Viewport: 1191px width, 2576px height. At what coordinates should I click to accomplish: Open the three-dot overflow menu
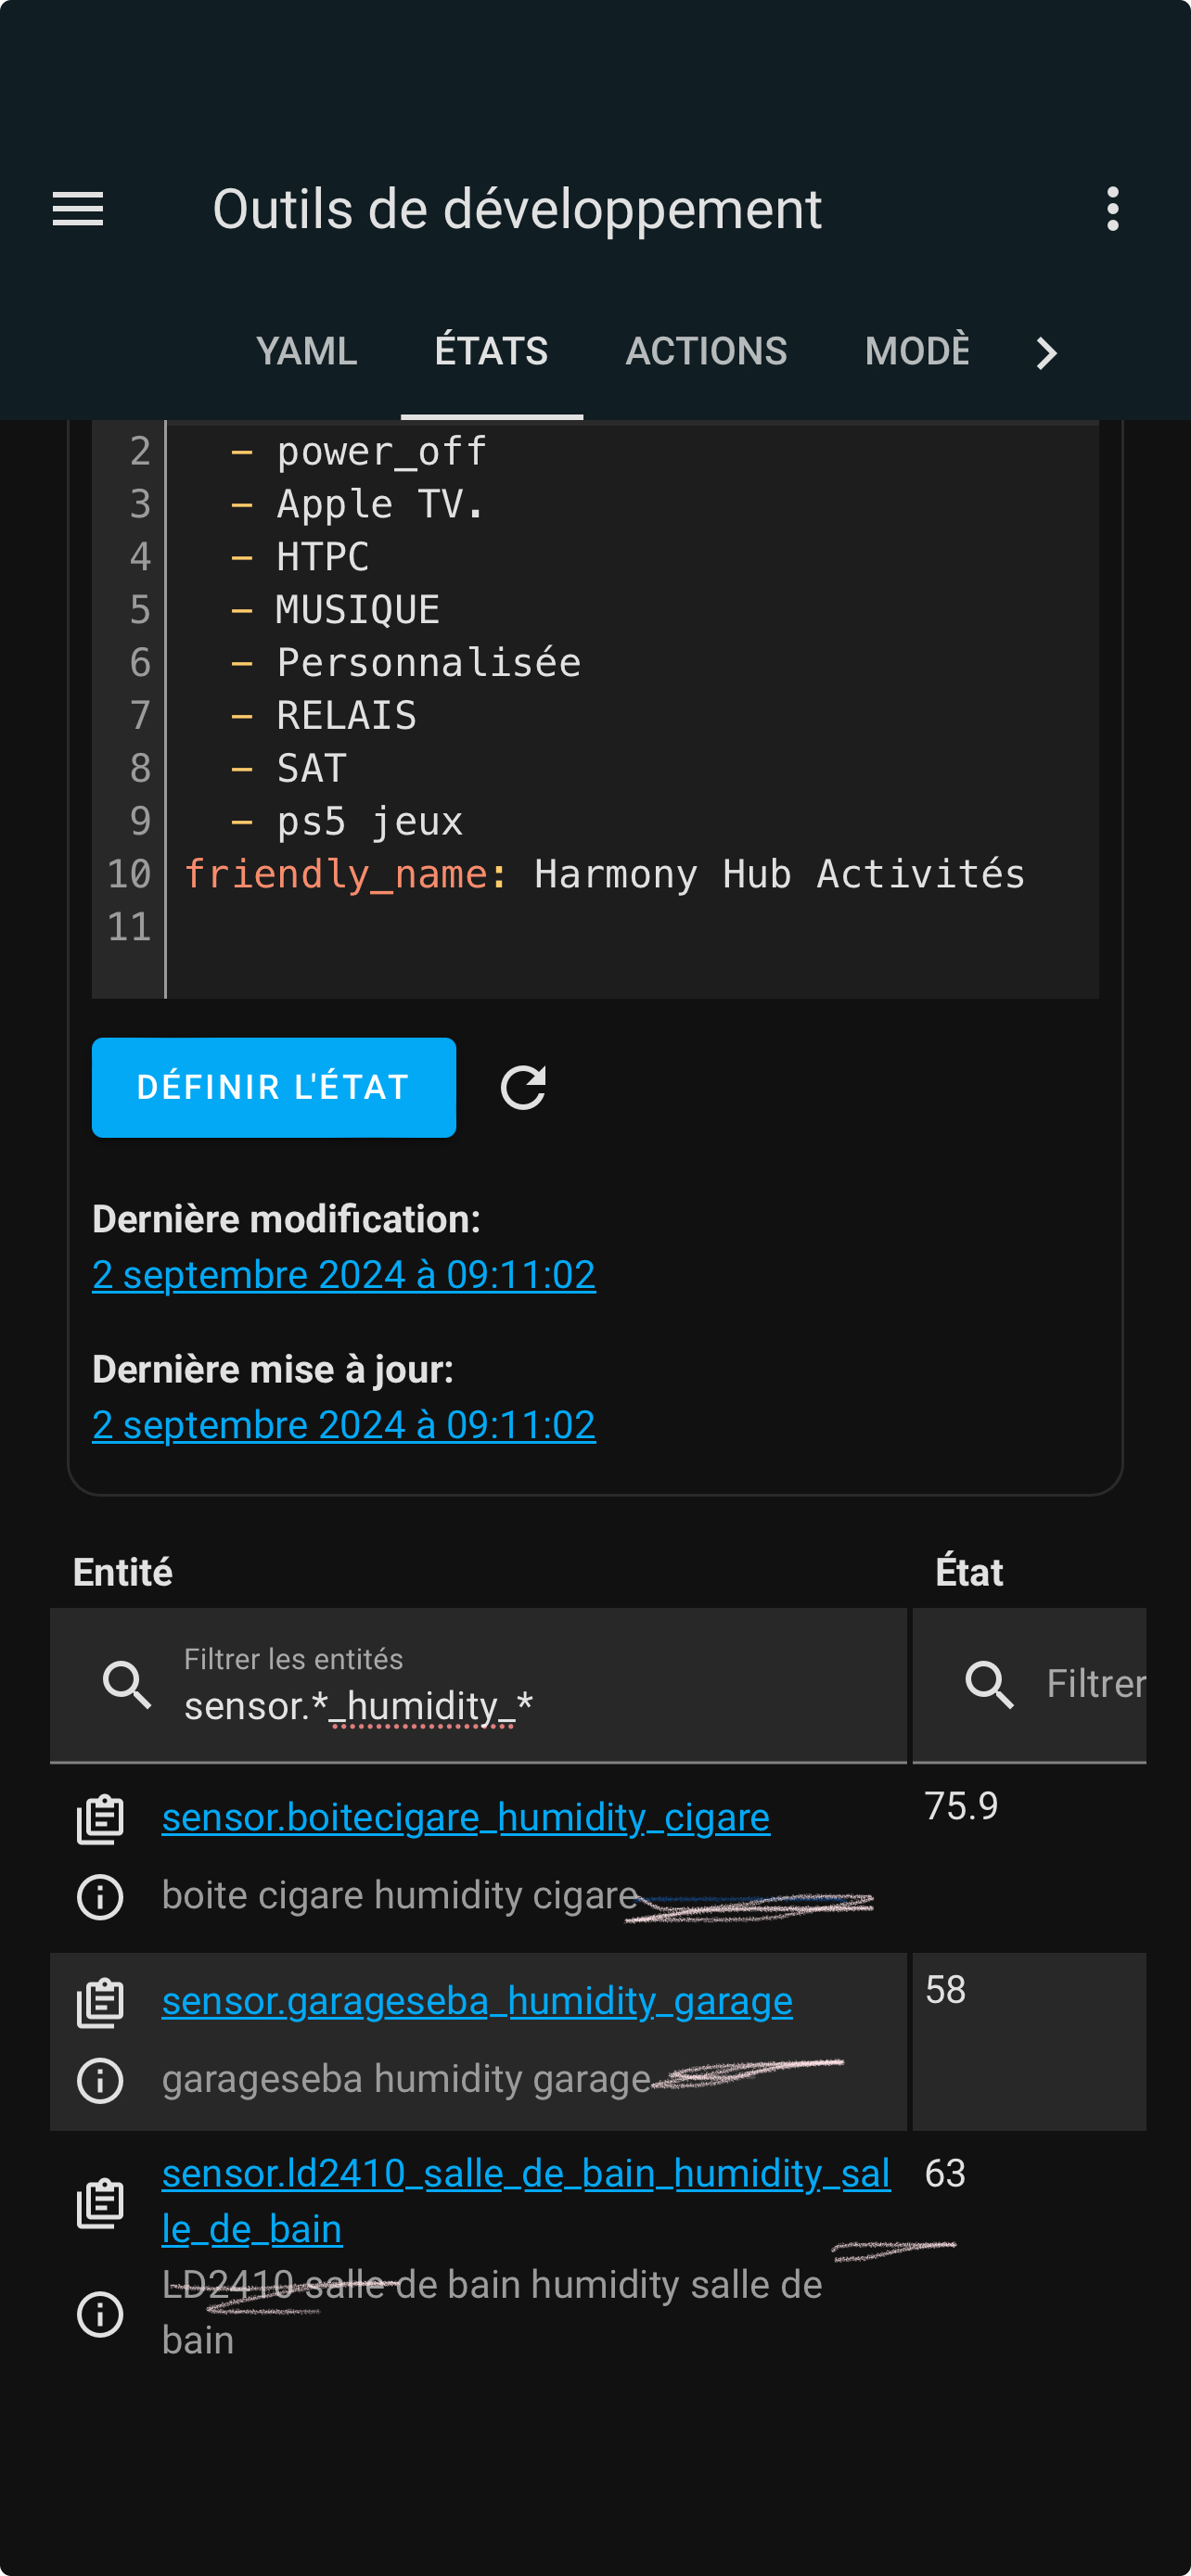coord(1112,209)
